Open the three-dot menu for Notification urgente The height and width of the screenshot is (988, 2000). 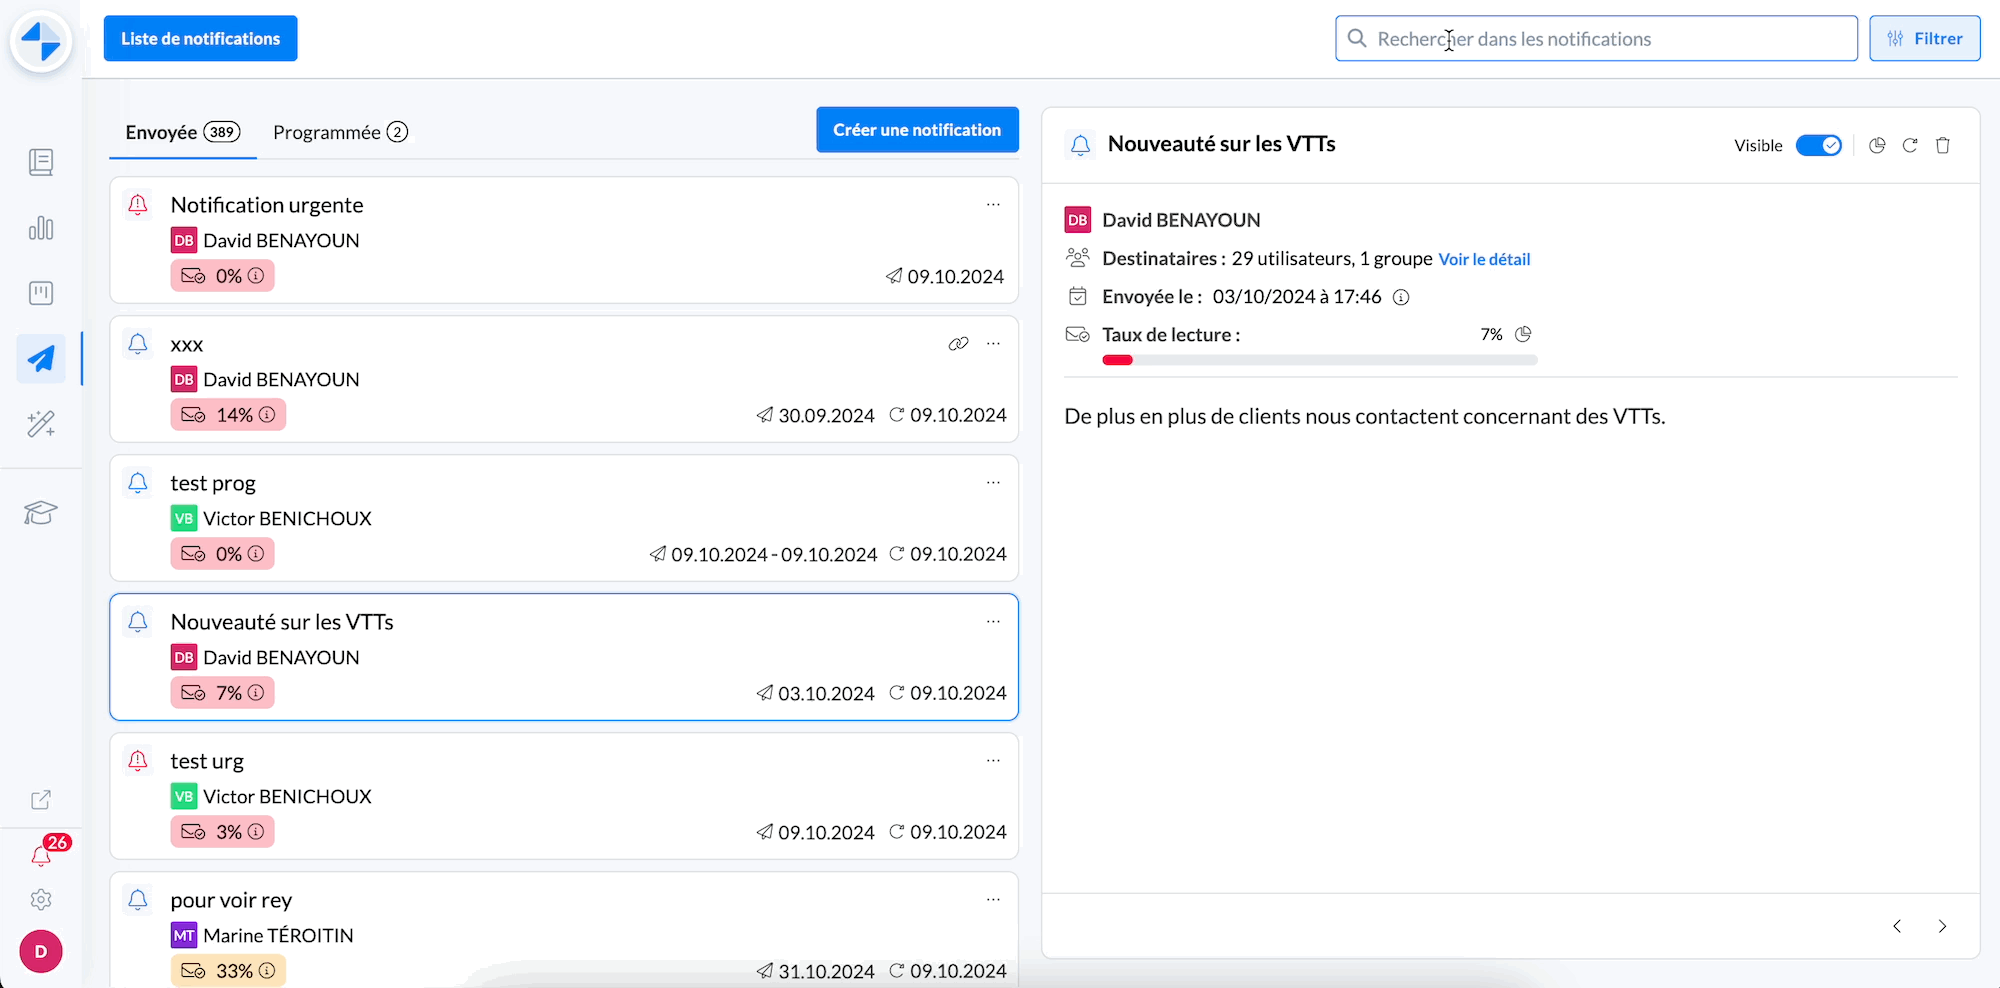point(993,205)
